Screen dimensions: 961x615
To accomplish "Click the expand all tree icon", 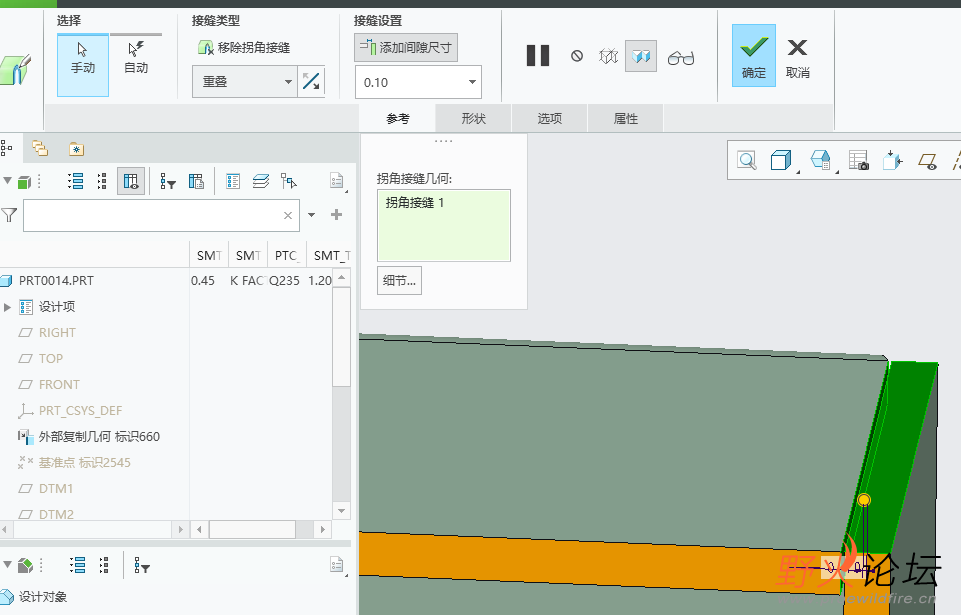I will 75,181.
